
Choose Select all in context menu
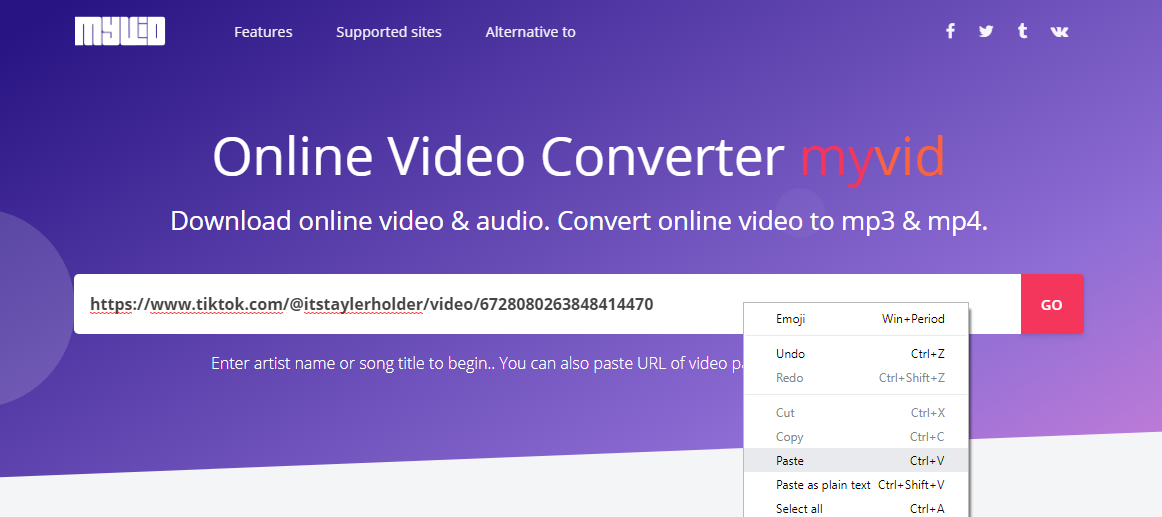click(x=857, y=509)
